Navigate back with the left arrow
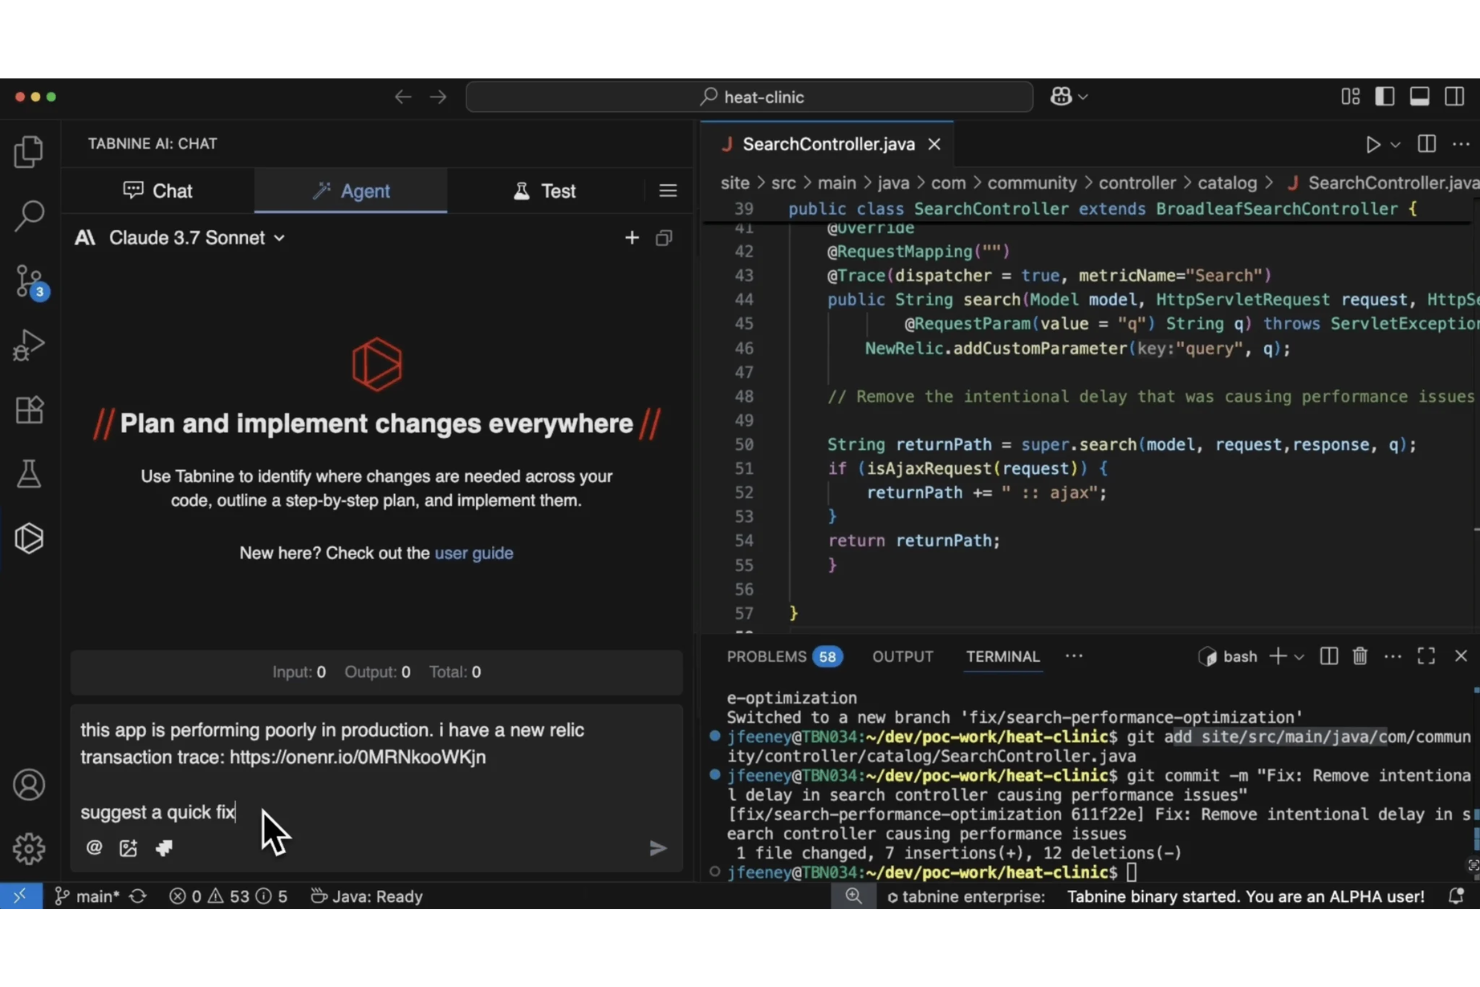The height and width of the screenshot is (987, 1480). [x=403, y=97]
